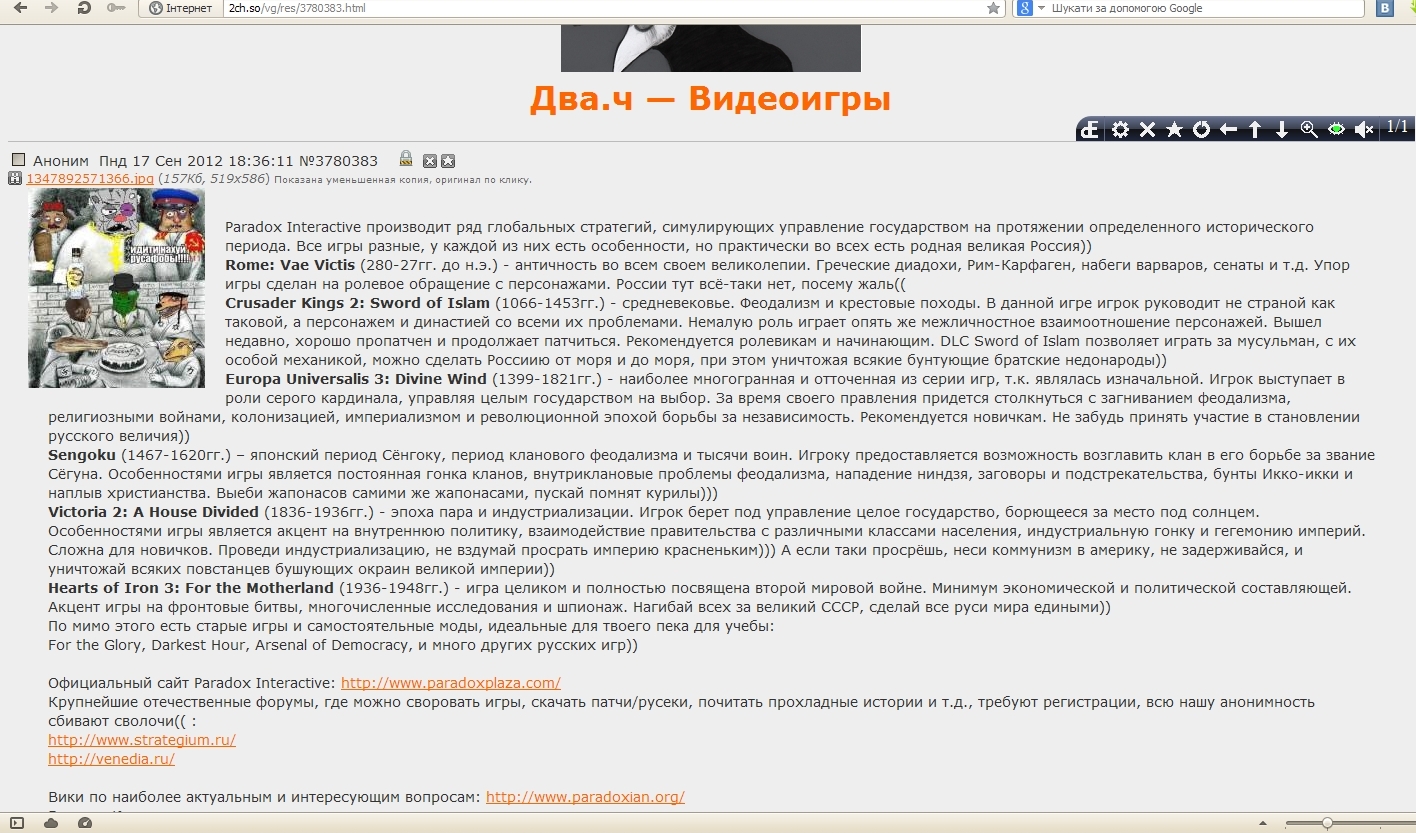This screenshot has width=1416, height=833.
Task: Open image link 1347892571366.jpg
Action: point(90,179)
